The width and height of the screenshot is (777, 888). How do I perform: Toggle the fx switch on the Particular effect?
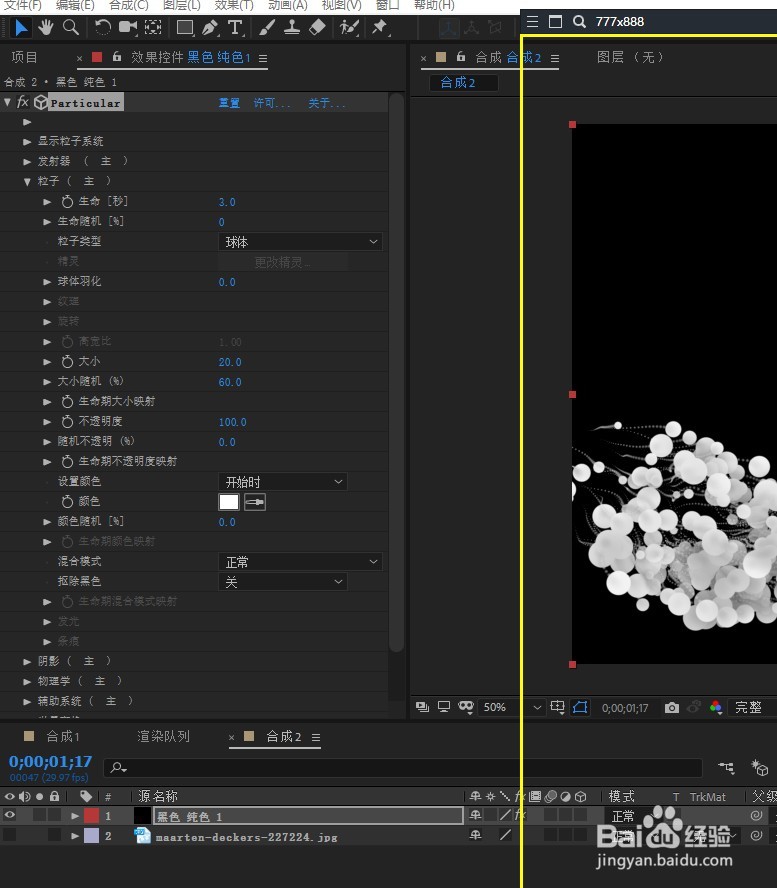tap(22, 102)
